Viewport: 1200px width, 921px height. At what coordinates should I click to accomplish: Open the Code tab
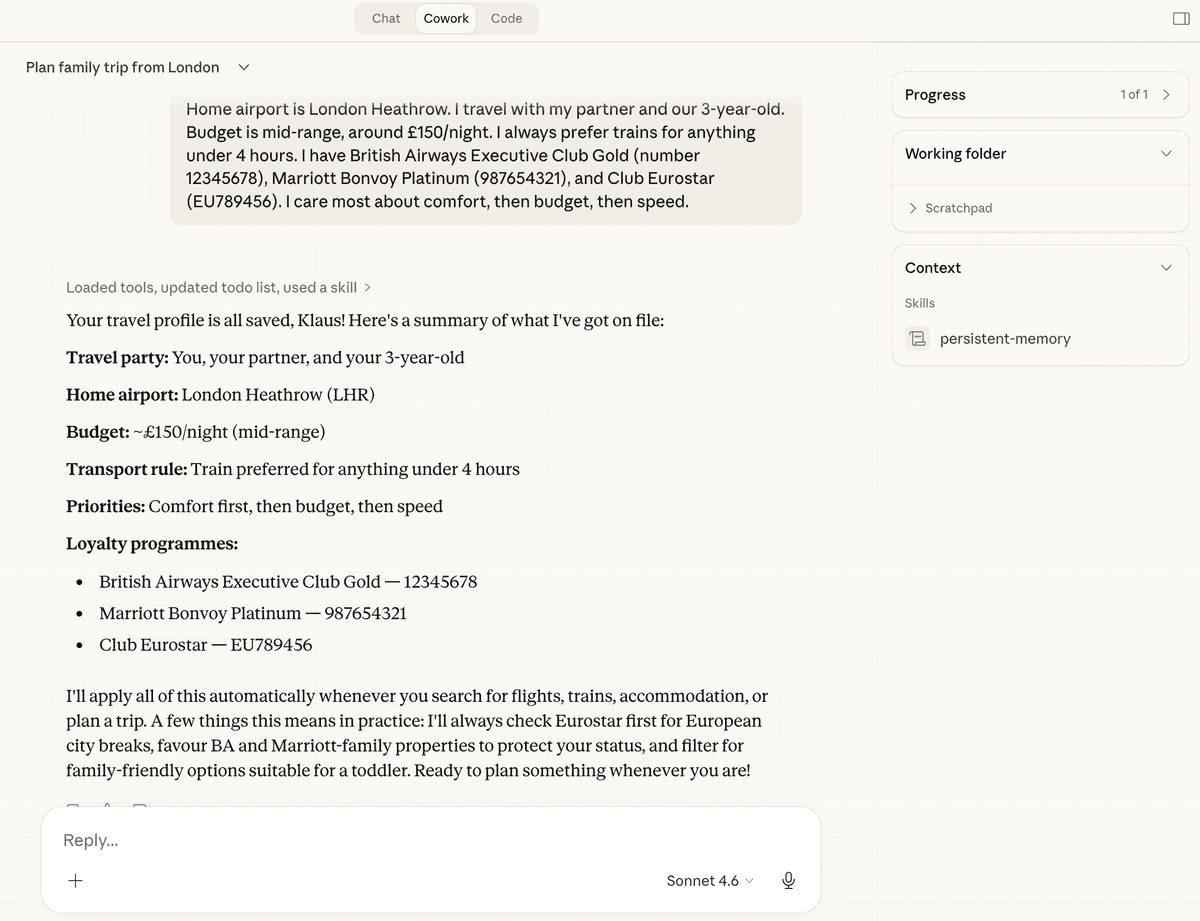506,18
